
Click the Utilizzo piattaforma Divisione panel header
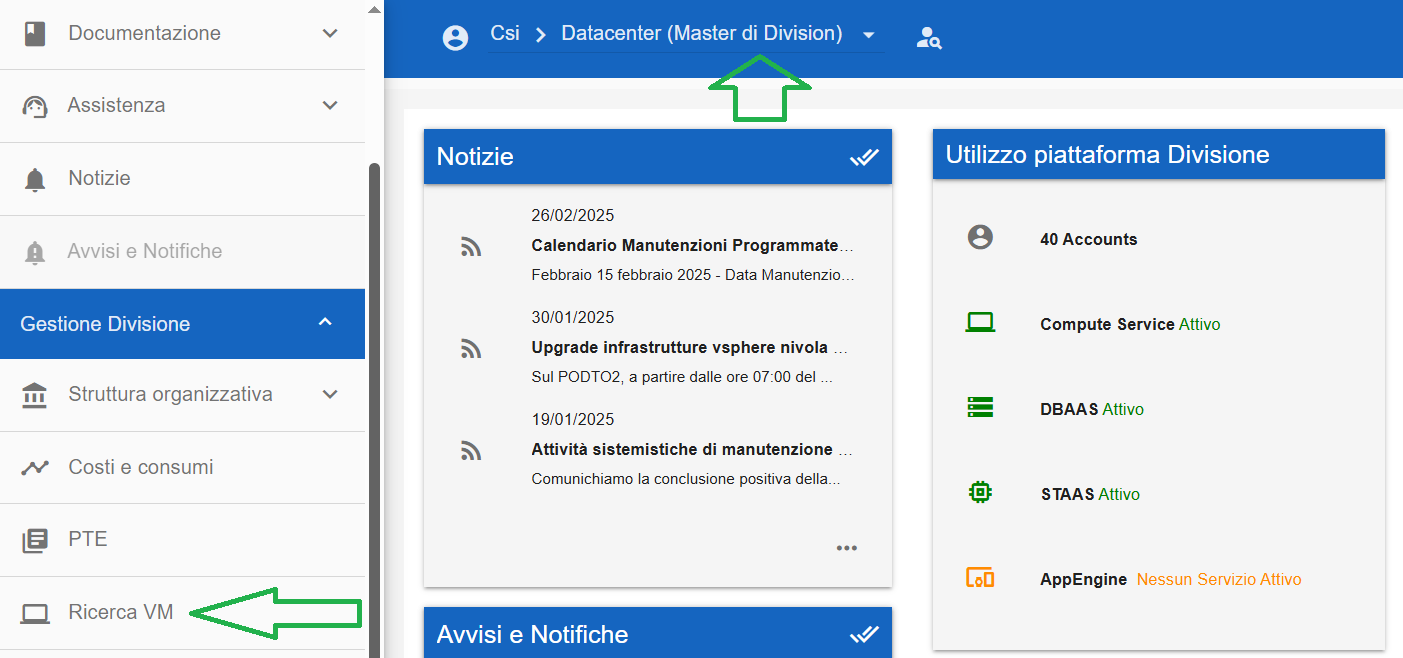coord(1159,155)
